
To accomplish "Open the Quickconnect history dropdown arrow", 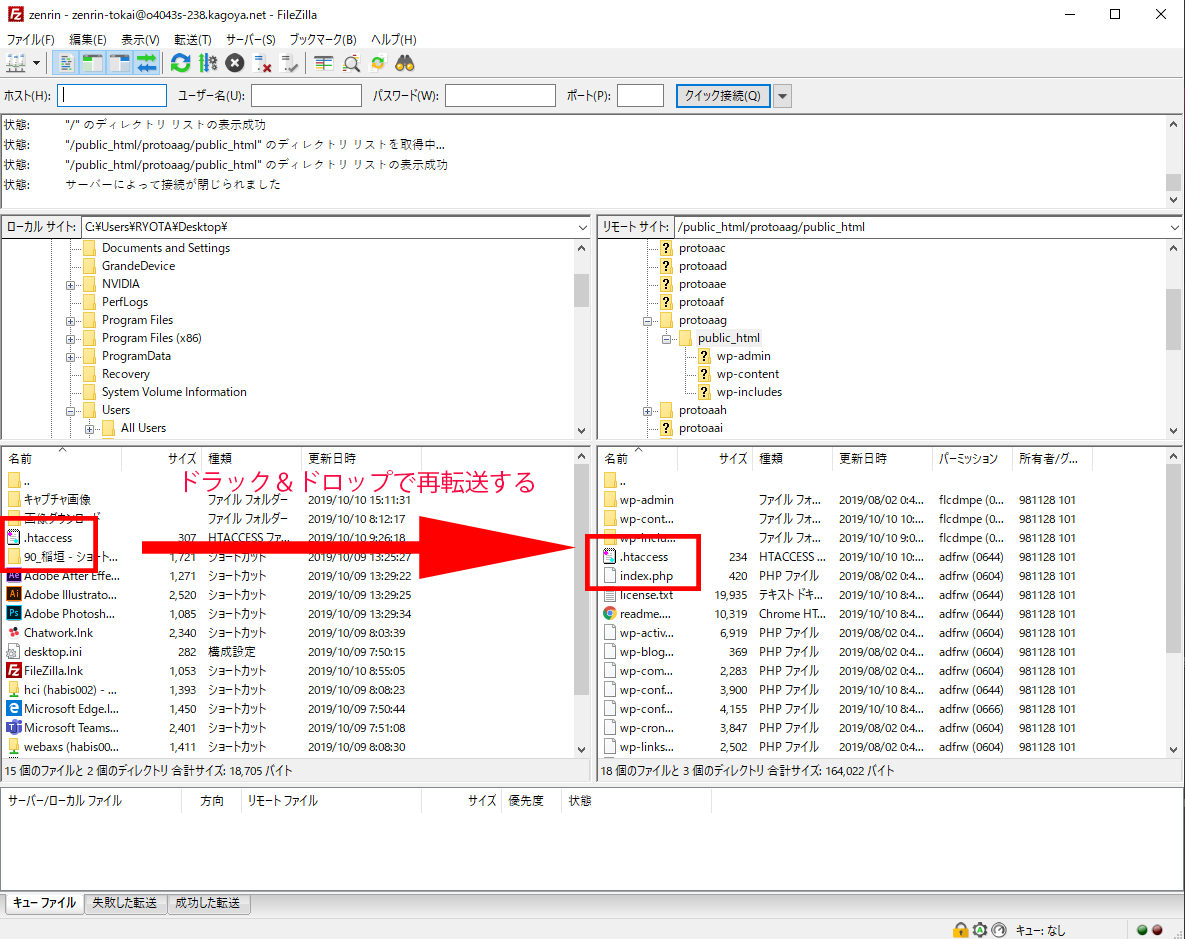I will [782, 96].
